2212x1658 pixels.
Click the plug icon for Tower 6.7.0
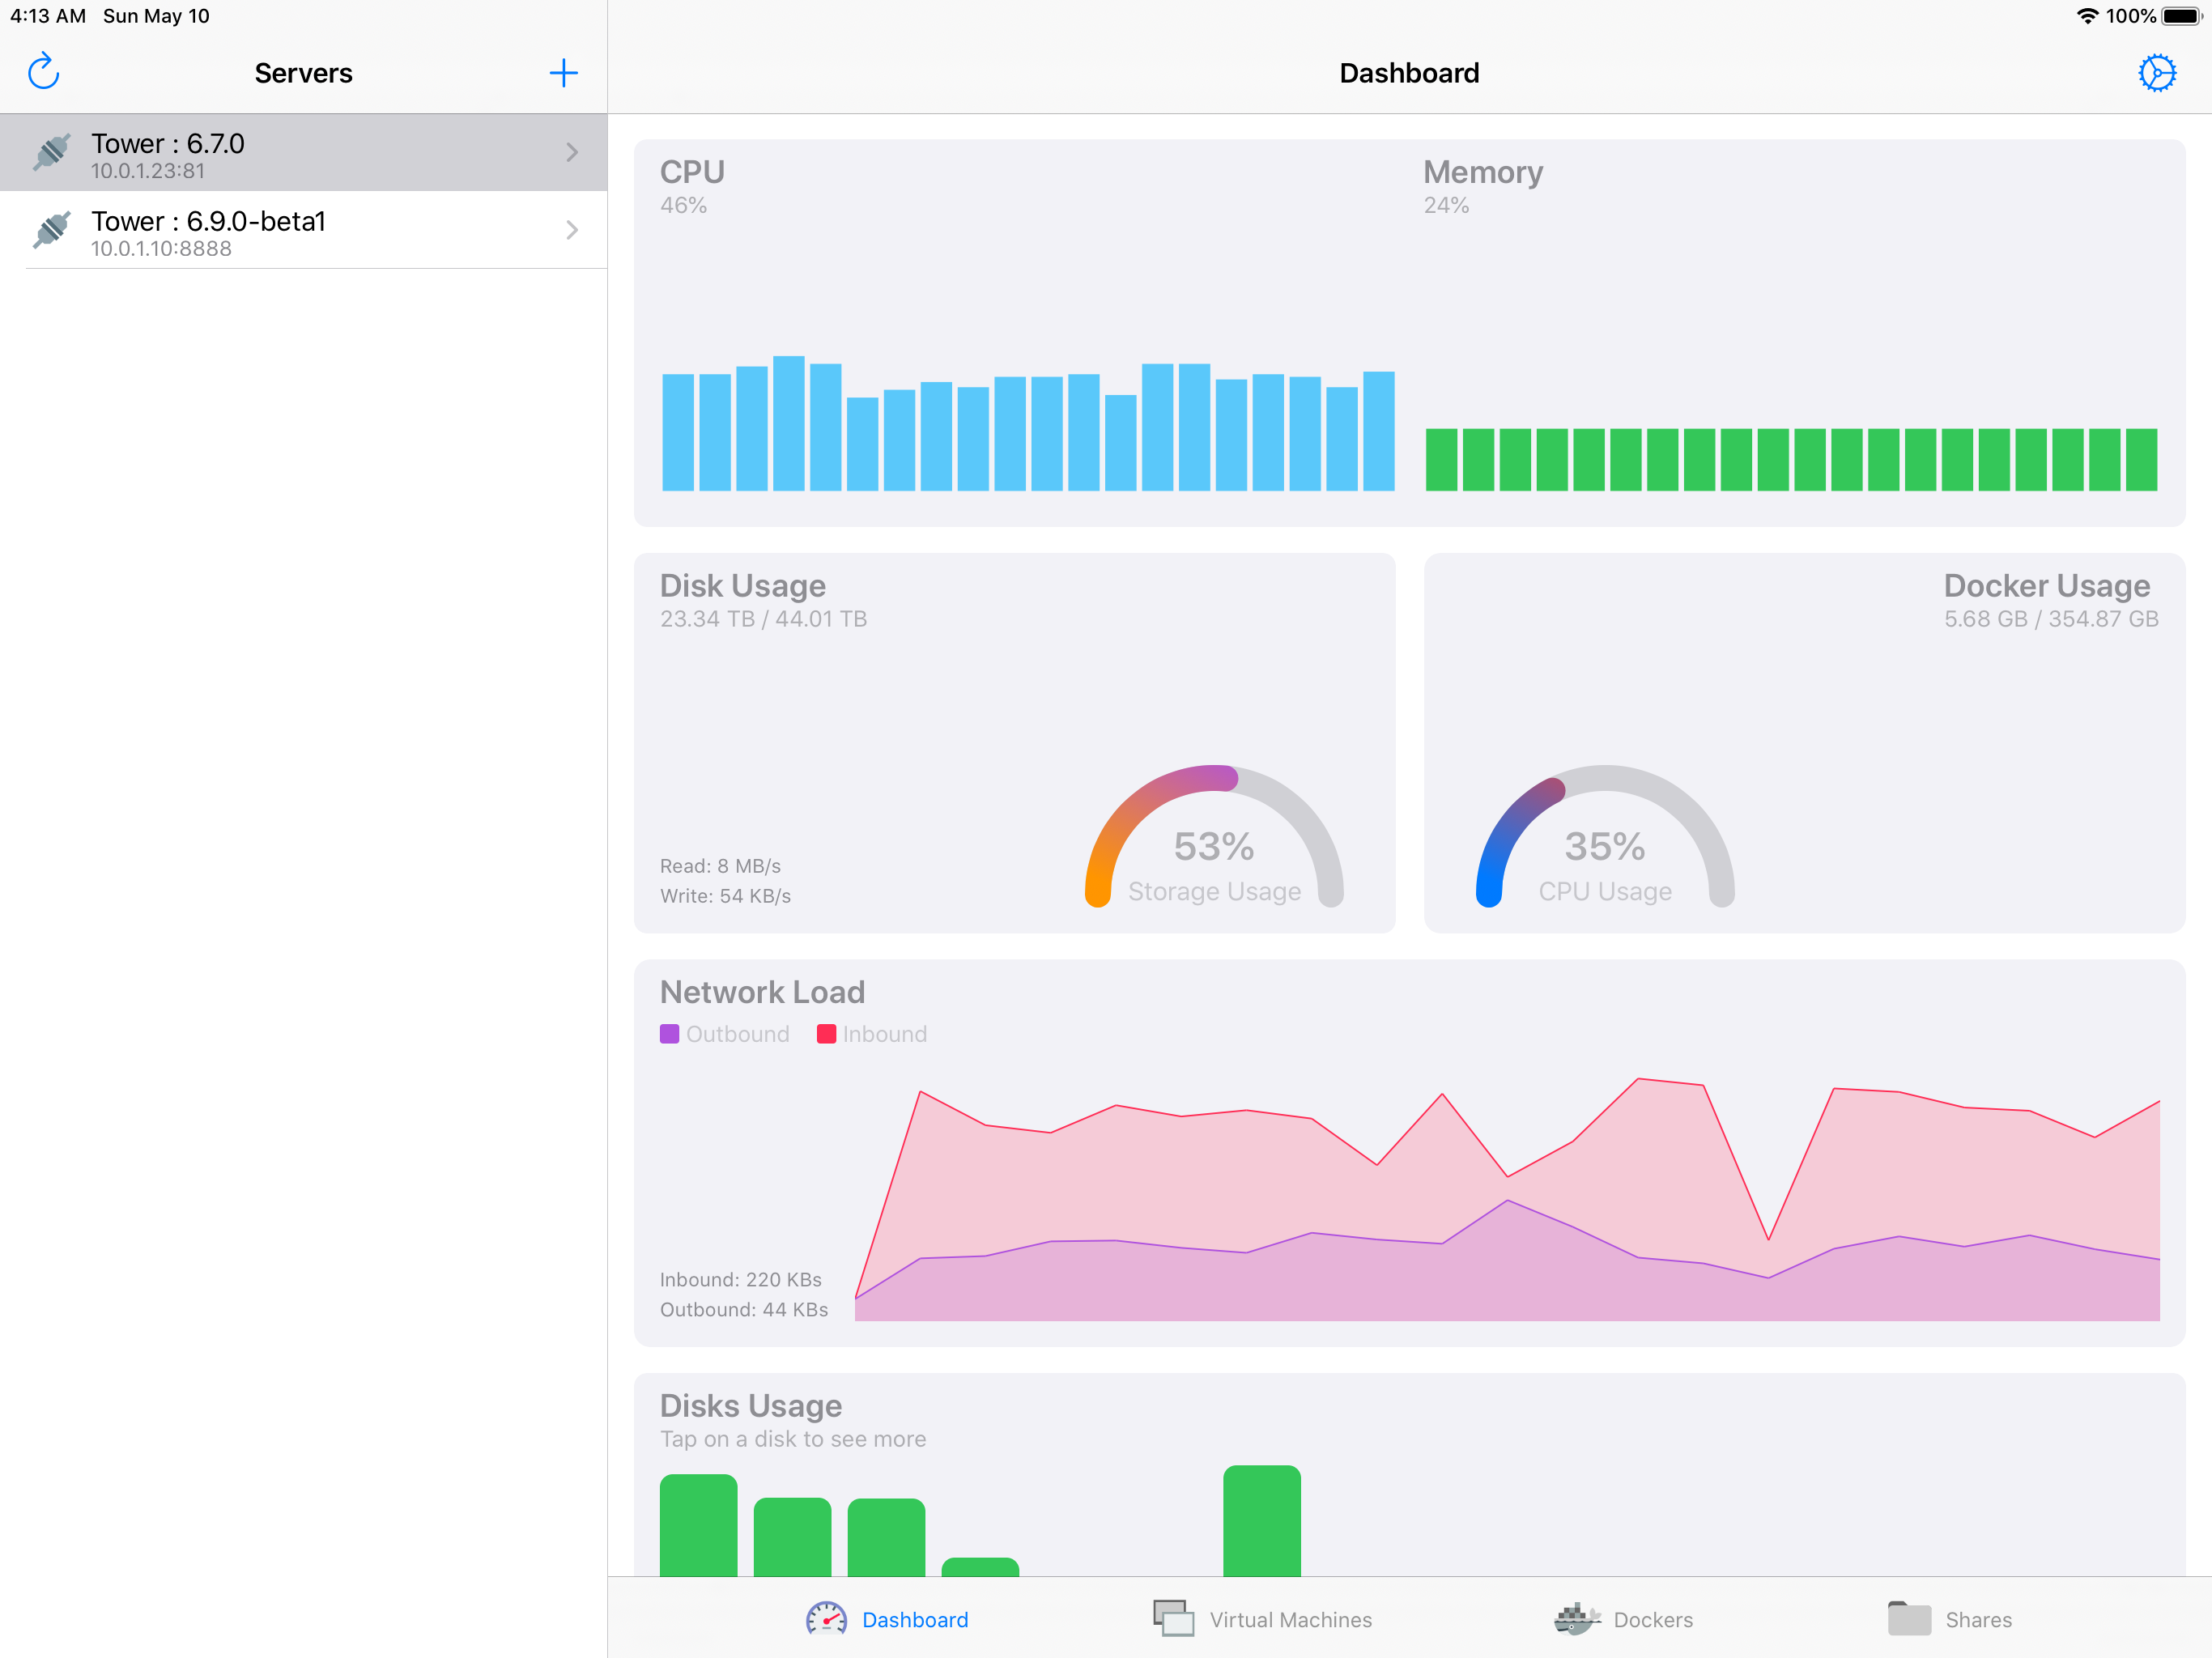(x=52, y=152)
